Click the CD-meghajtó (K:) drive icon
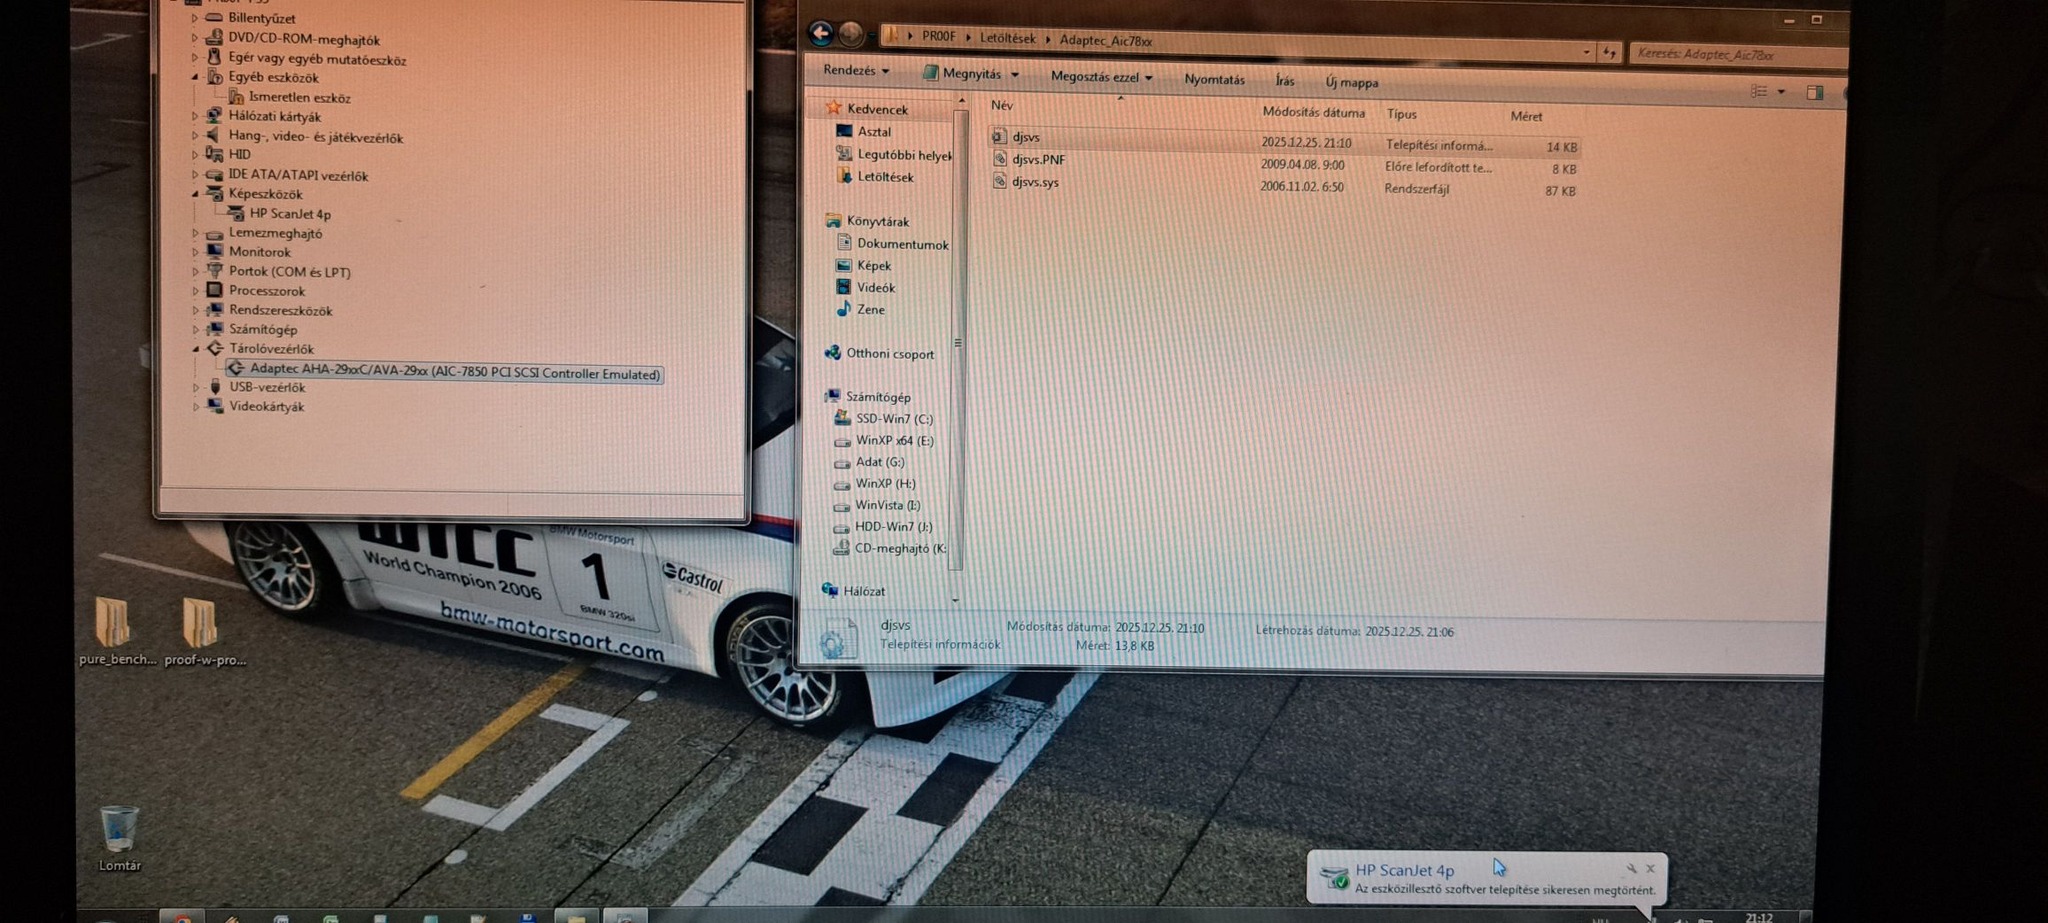 841,548
